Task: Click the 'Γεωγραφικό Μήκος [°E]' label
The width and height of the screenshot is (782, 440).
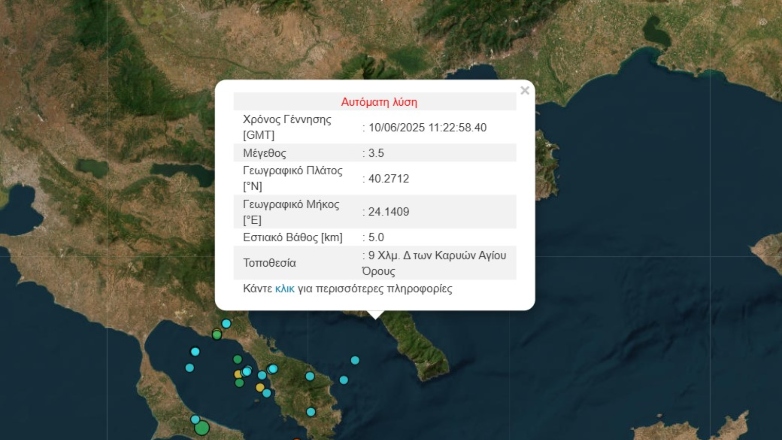Action: (291, 212)
